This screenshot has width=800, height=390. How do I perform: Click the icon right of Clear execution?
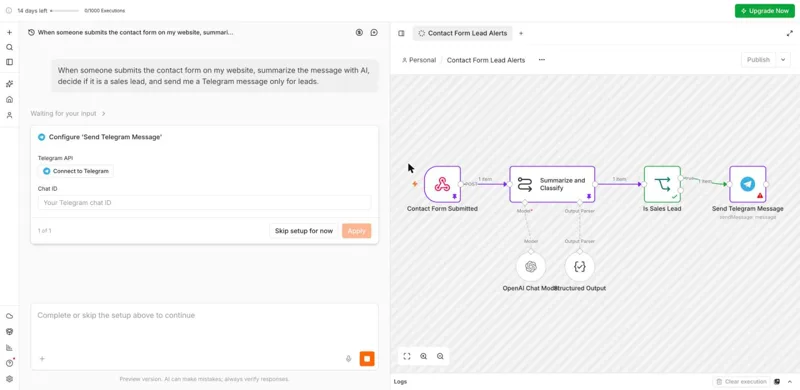tap(777, 381)
